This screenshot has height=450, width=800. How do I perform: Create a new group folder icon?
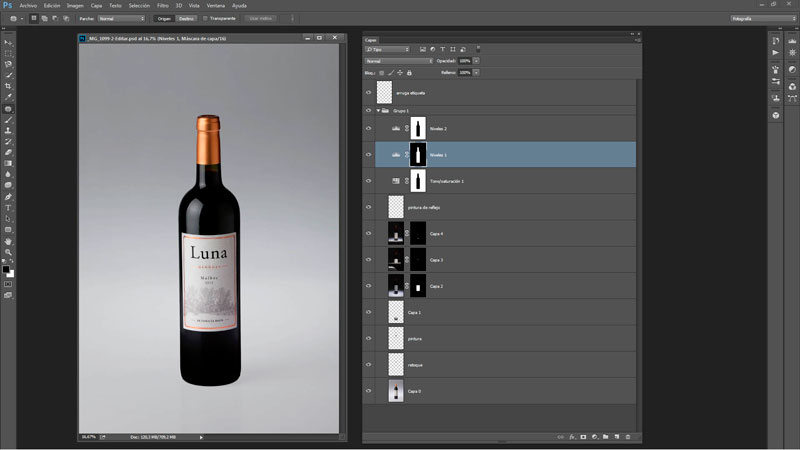(606, 437)
